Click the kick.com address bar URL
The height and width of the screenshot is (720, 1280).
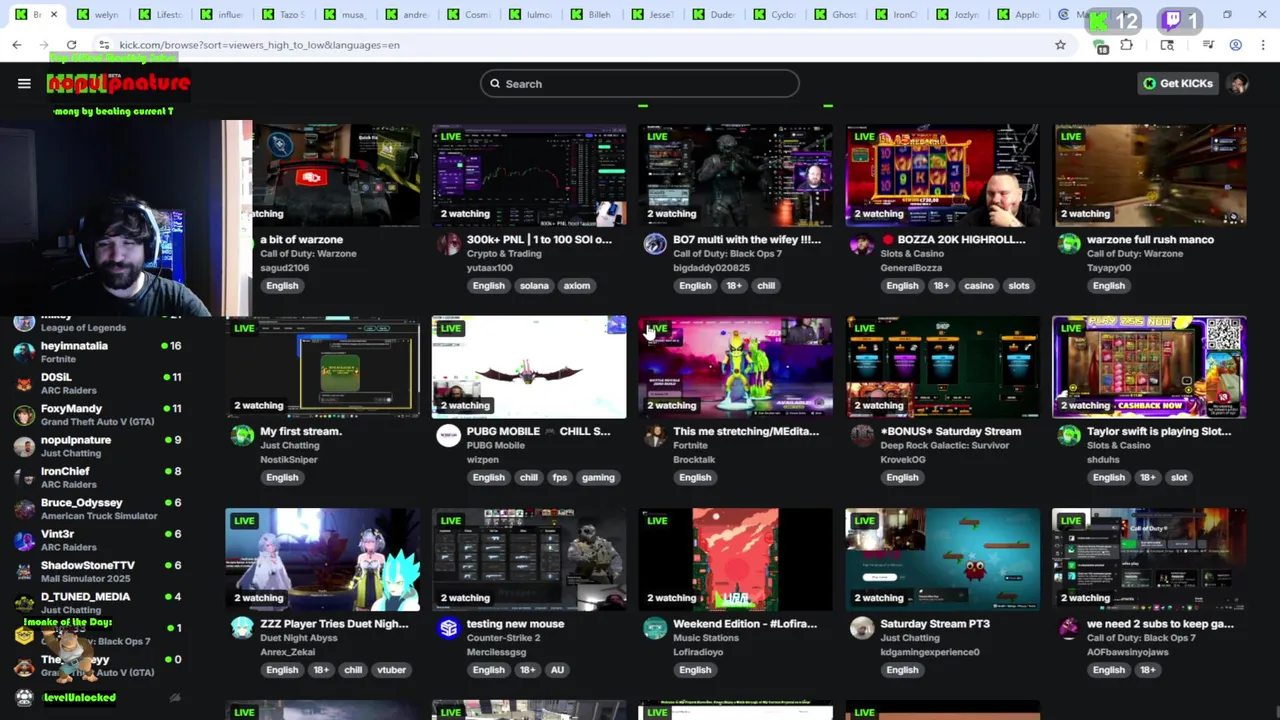point(259,45)
